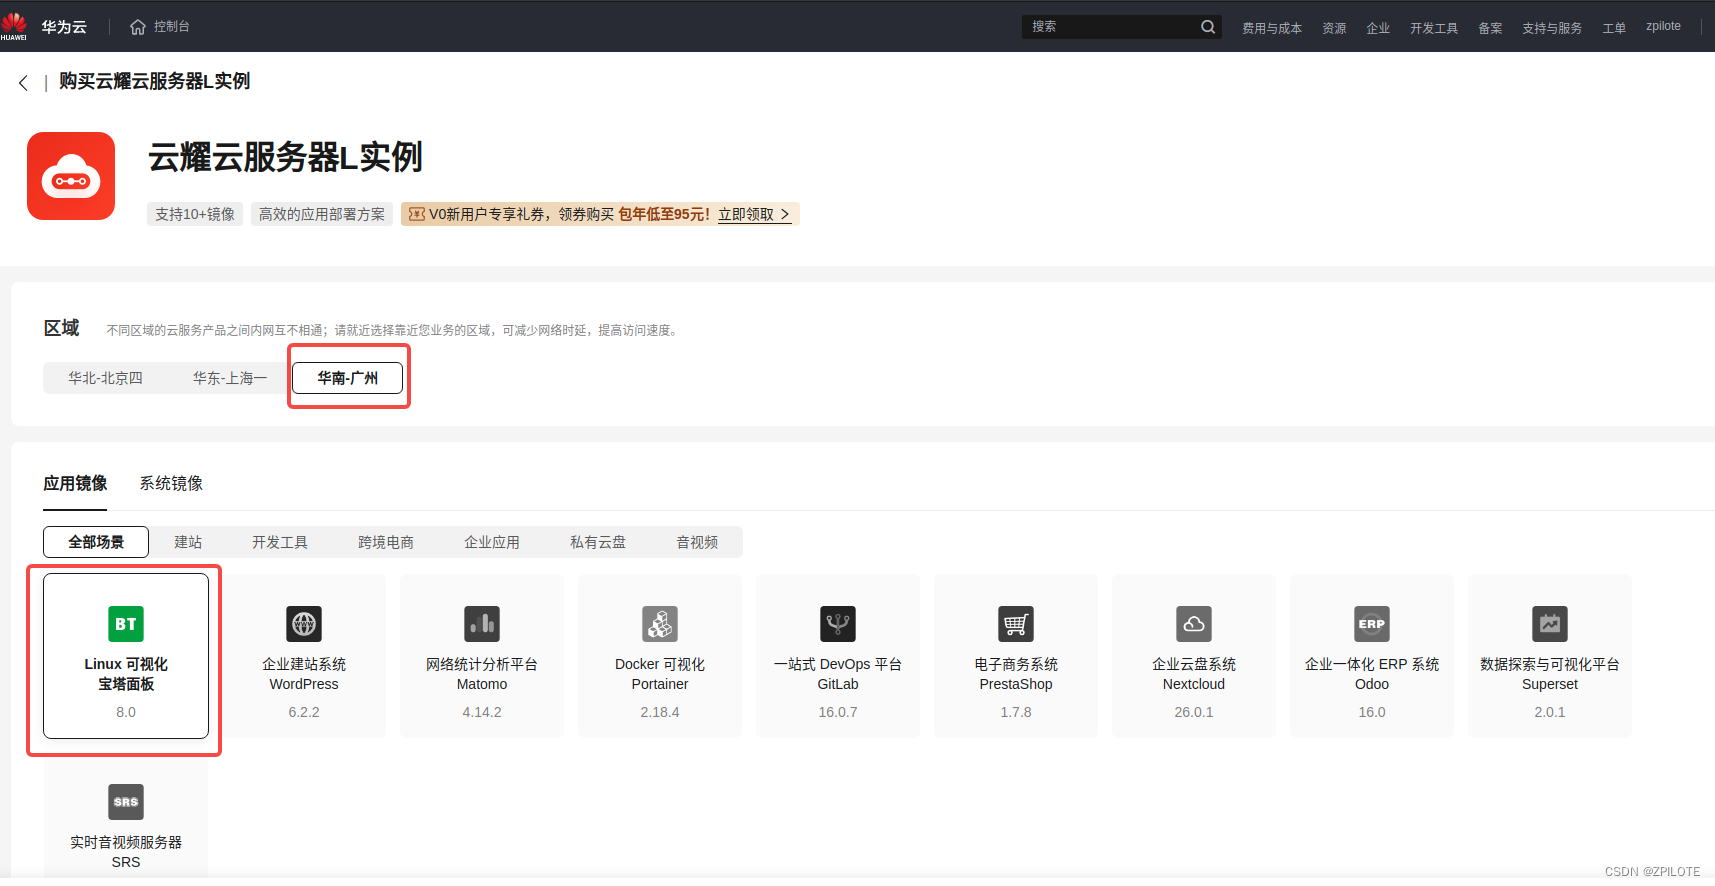The height and width of the screenshot is (886, 1715).
Task: Open the 企业 menu
Action: [1378, 28]
